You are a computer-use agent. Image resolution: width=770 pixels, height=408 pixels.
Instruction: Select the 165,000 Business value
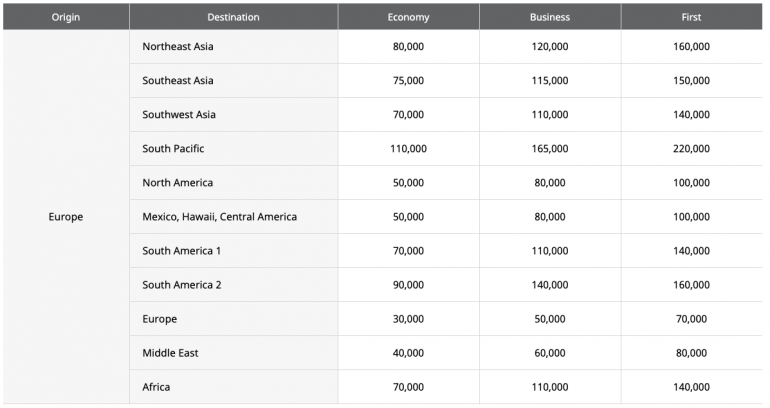pyautogui.click(x=550, y=149)
